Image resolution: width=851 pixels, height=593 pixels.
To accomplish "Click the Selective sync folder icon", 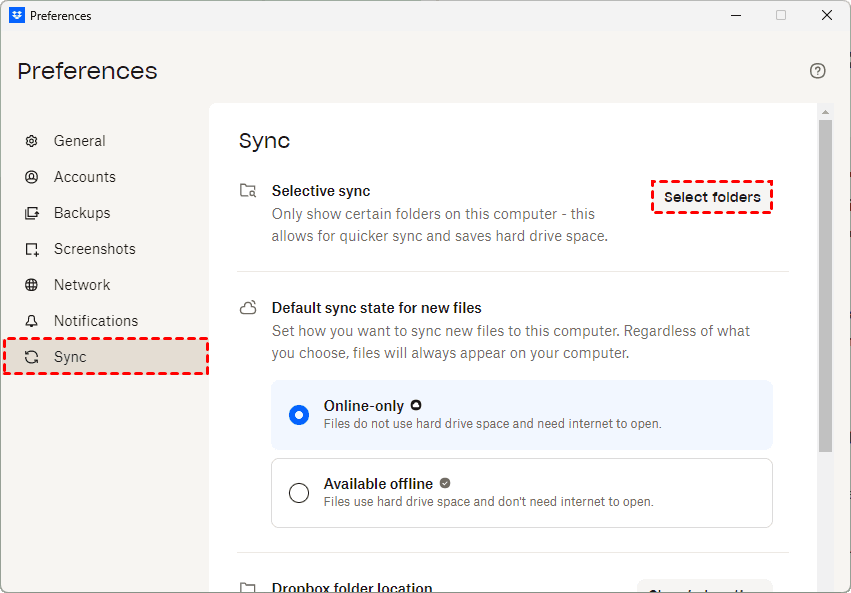I will click(248, 191).
